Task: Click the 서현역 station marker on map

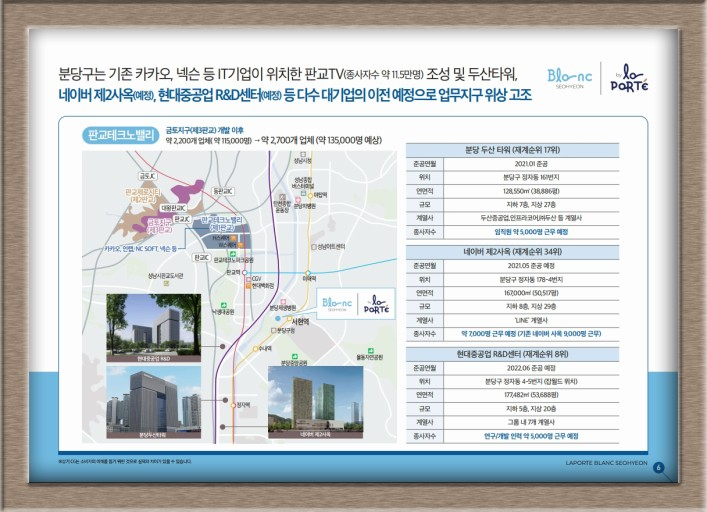Action: (289, 319)
